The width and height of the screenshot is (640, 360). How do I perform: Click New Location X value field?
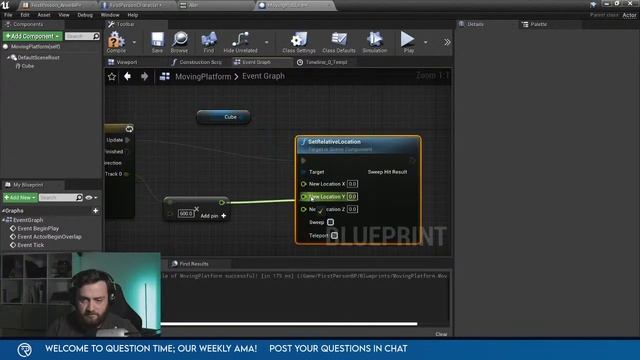[x=352, y=184]
